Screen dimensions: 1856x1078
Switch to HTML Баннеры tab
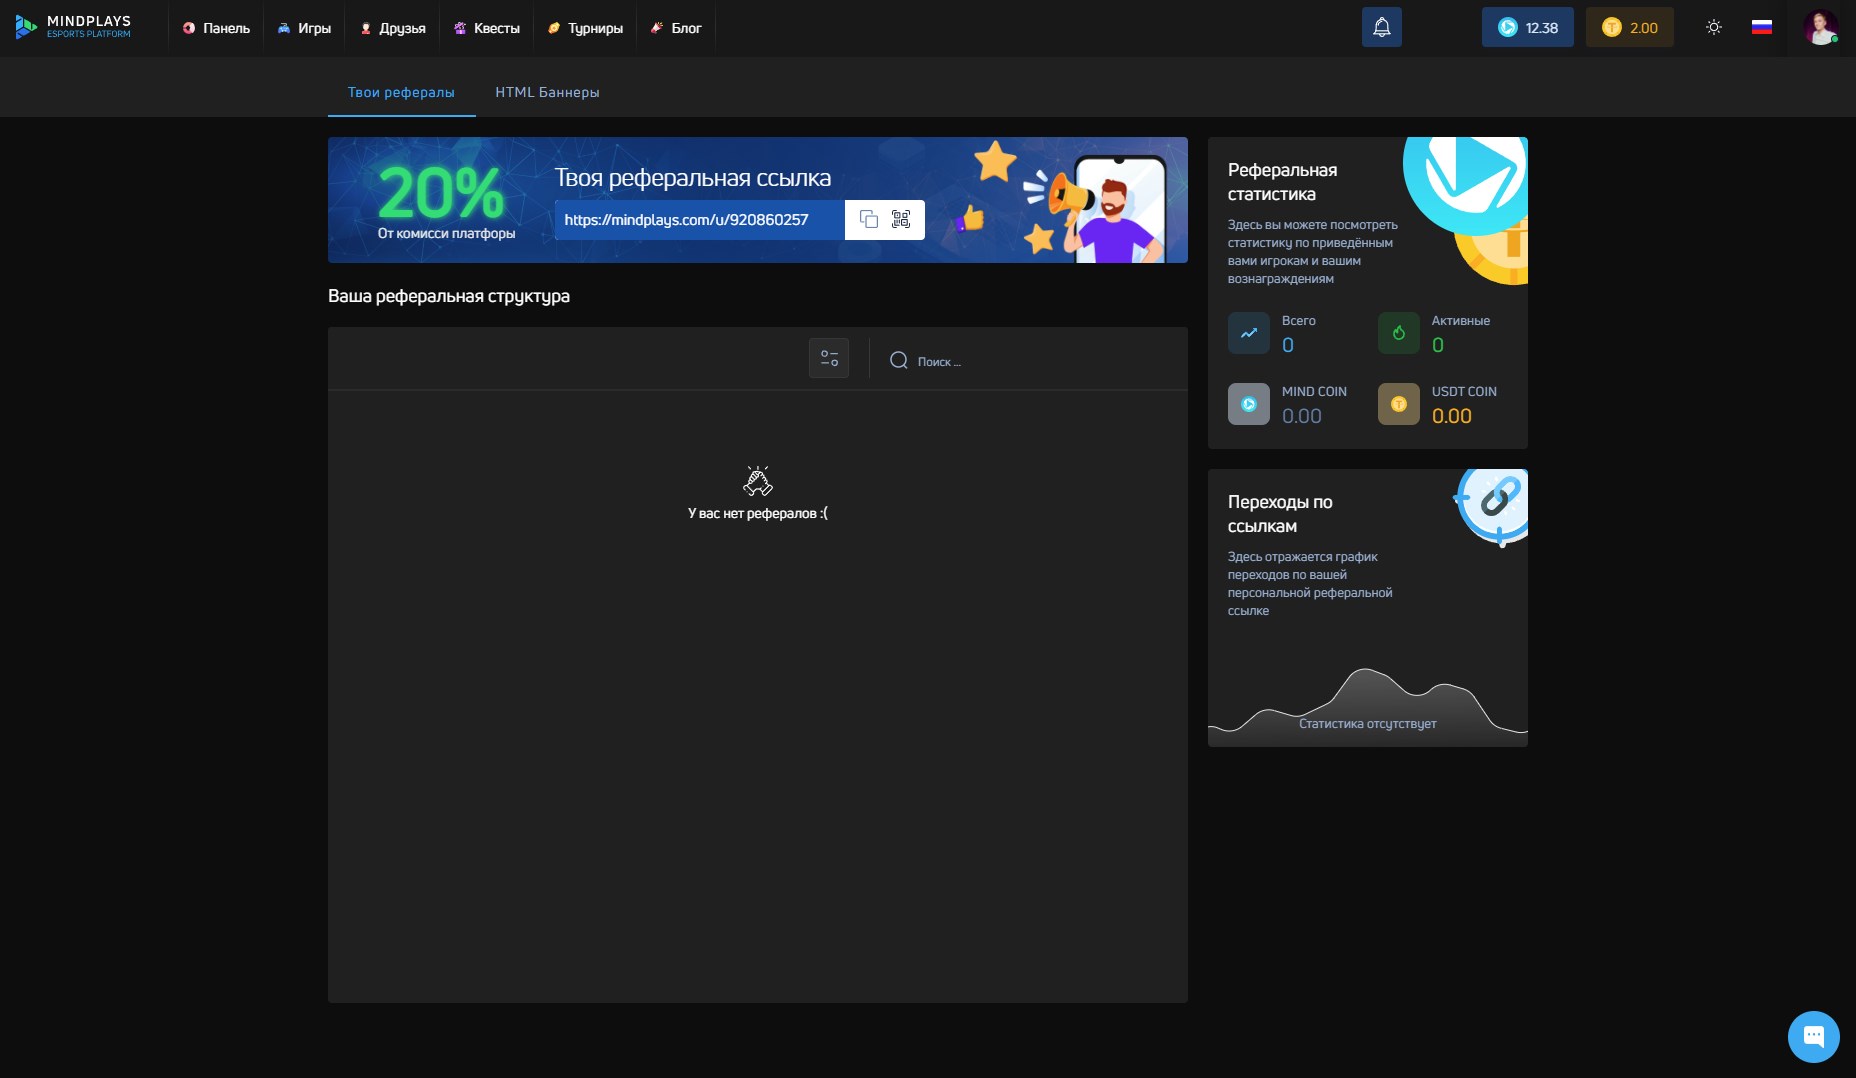(547, 92)
